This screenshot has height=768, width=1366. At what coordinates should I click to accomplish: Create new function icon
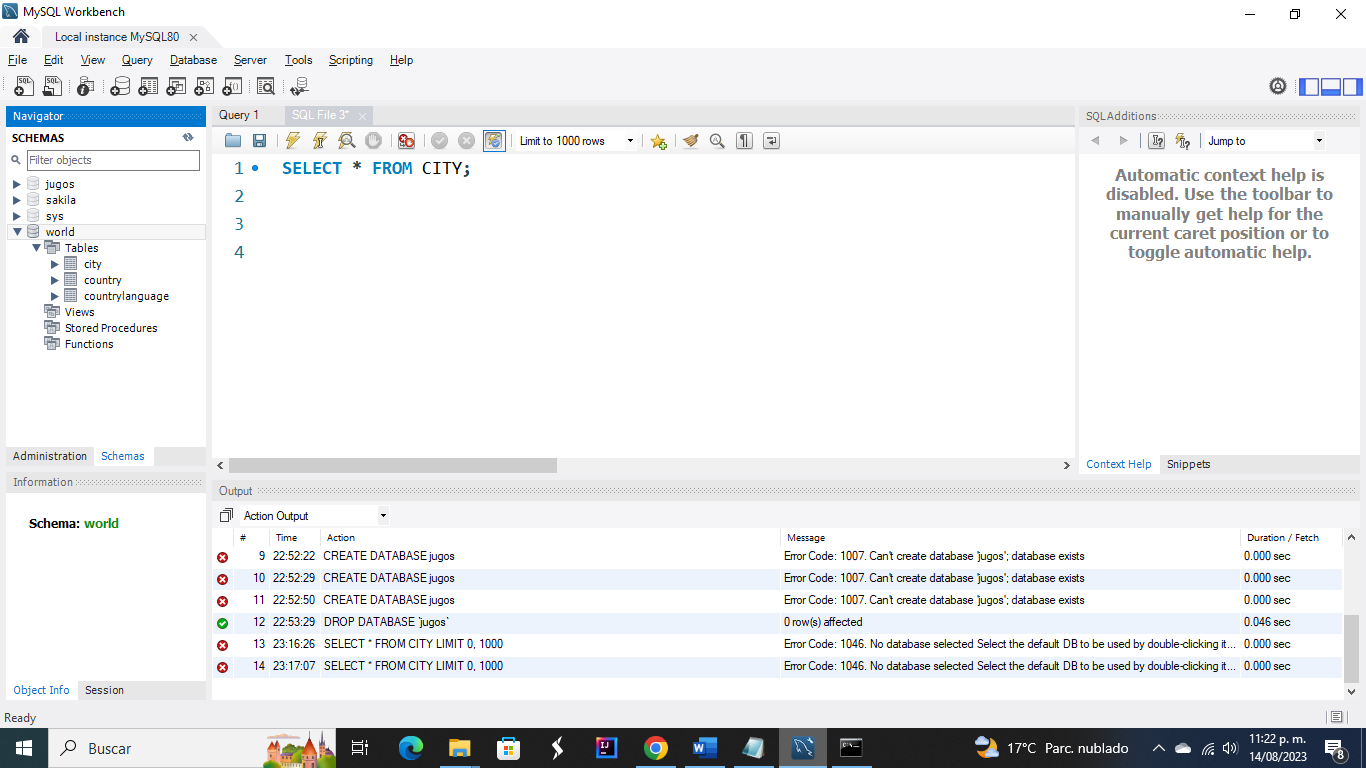click(232, 86)
